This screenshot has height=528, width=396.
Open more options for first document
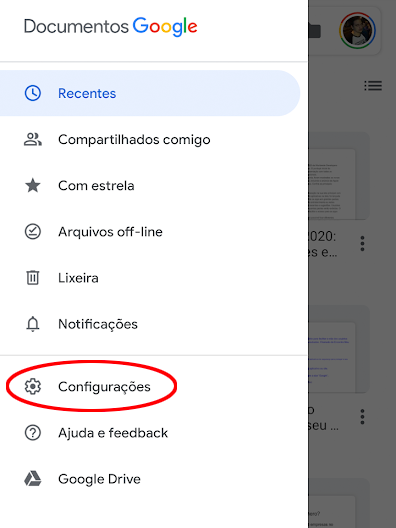click(x=362, y=243)
